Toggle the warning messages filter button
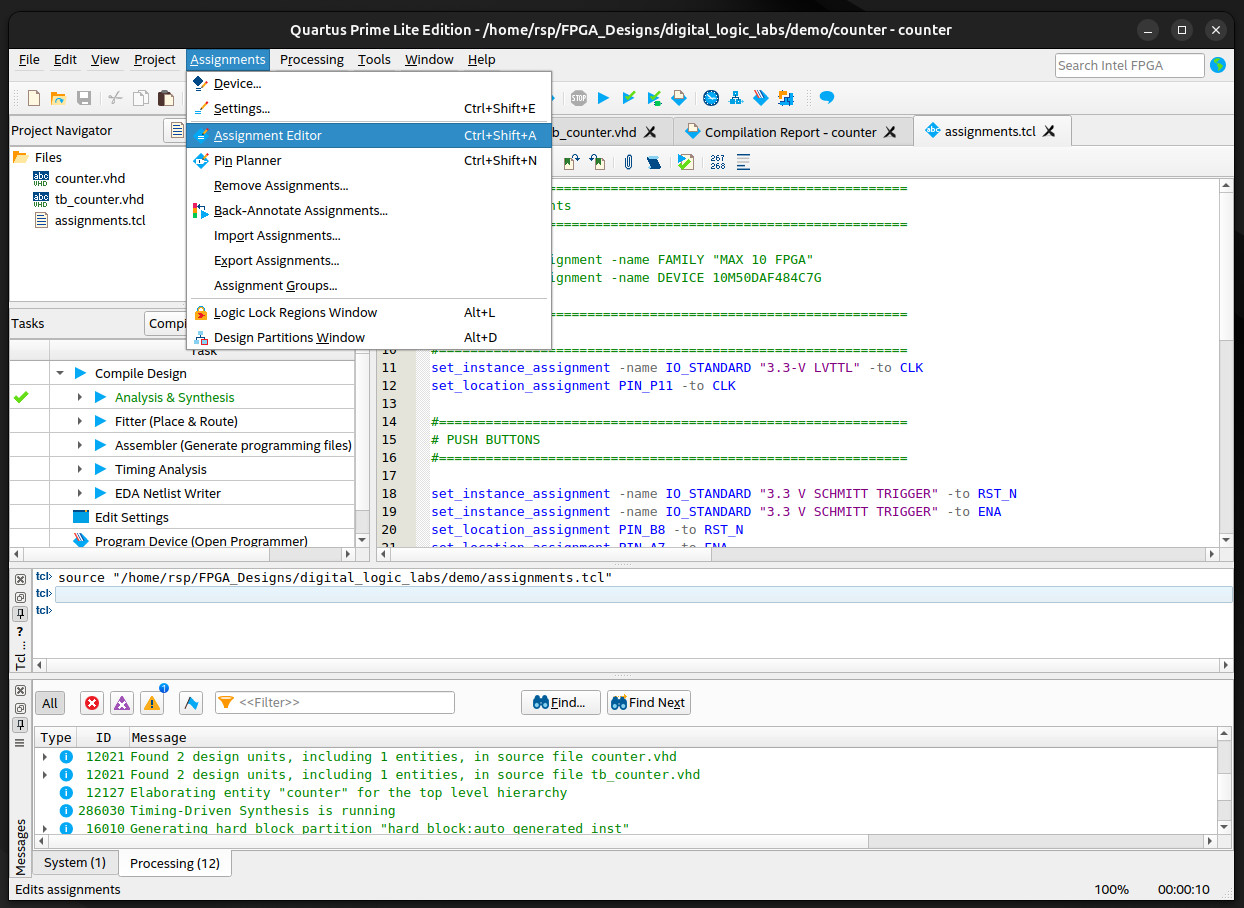This screenshot has width=1244, height=908. pyautogui.click(x=152, y=703)
